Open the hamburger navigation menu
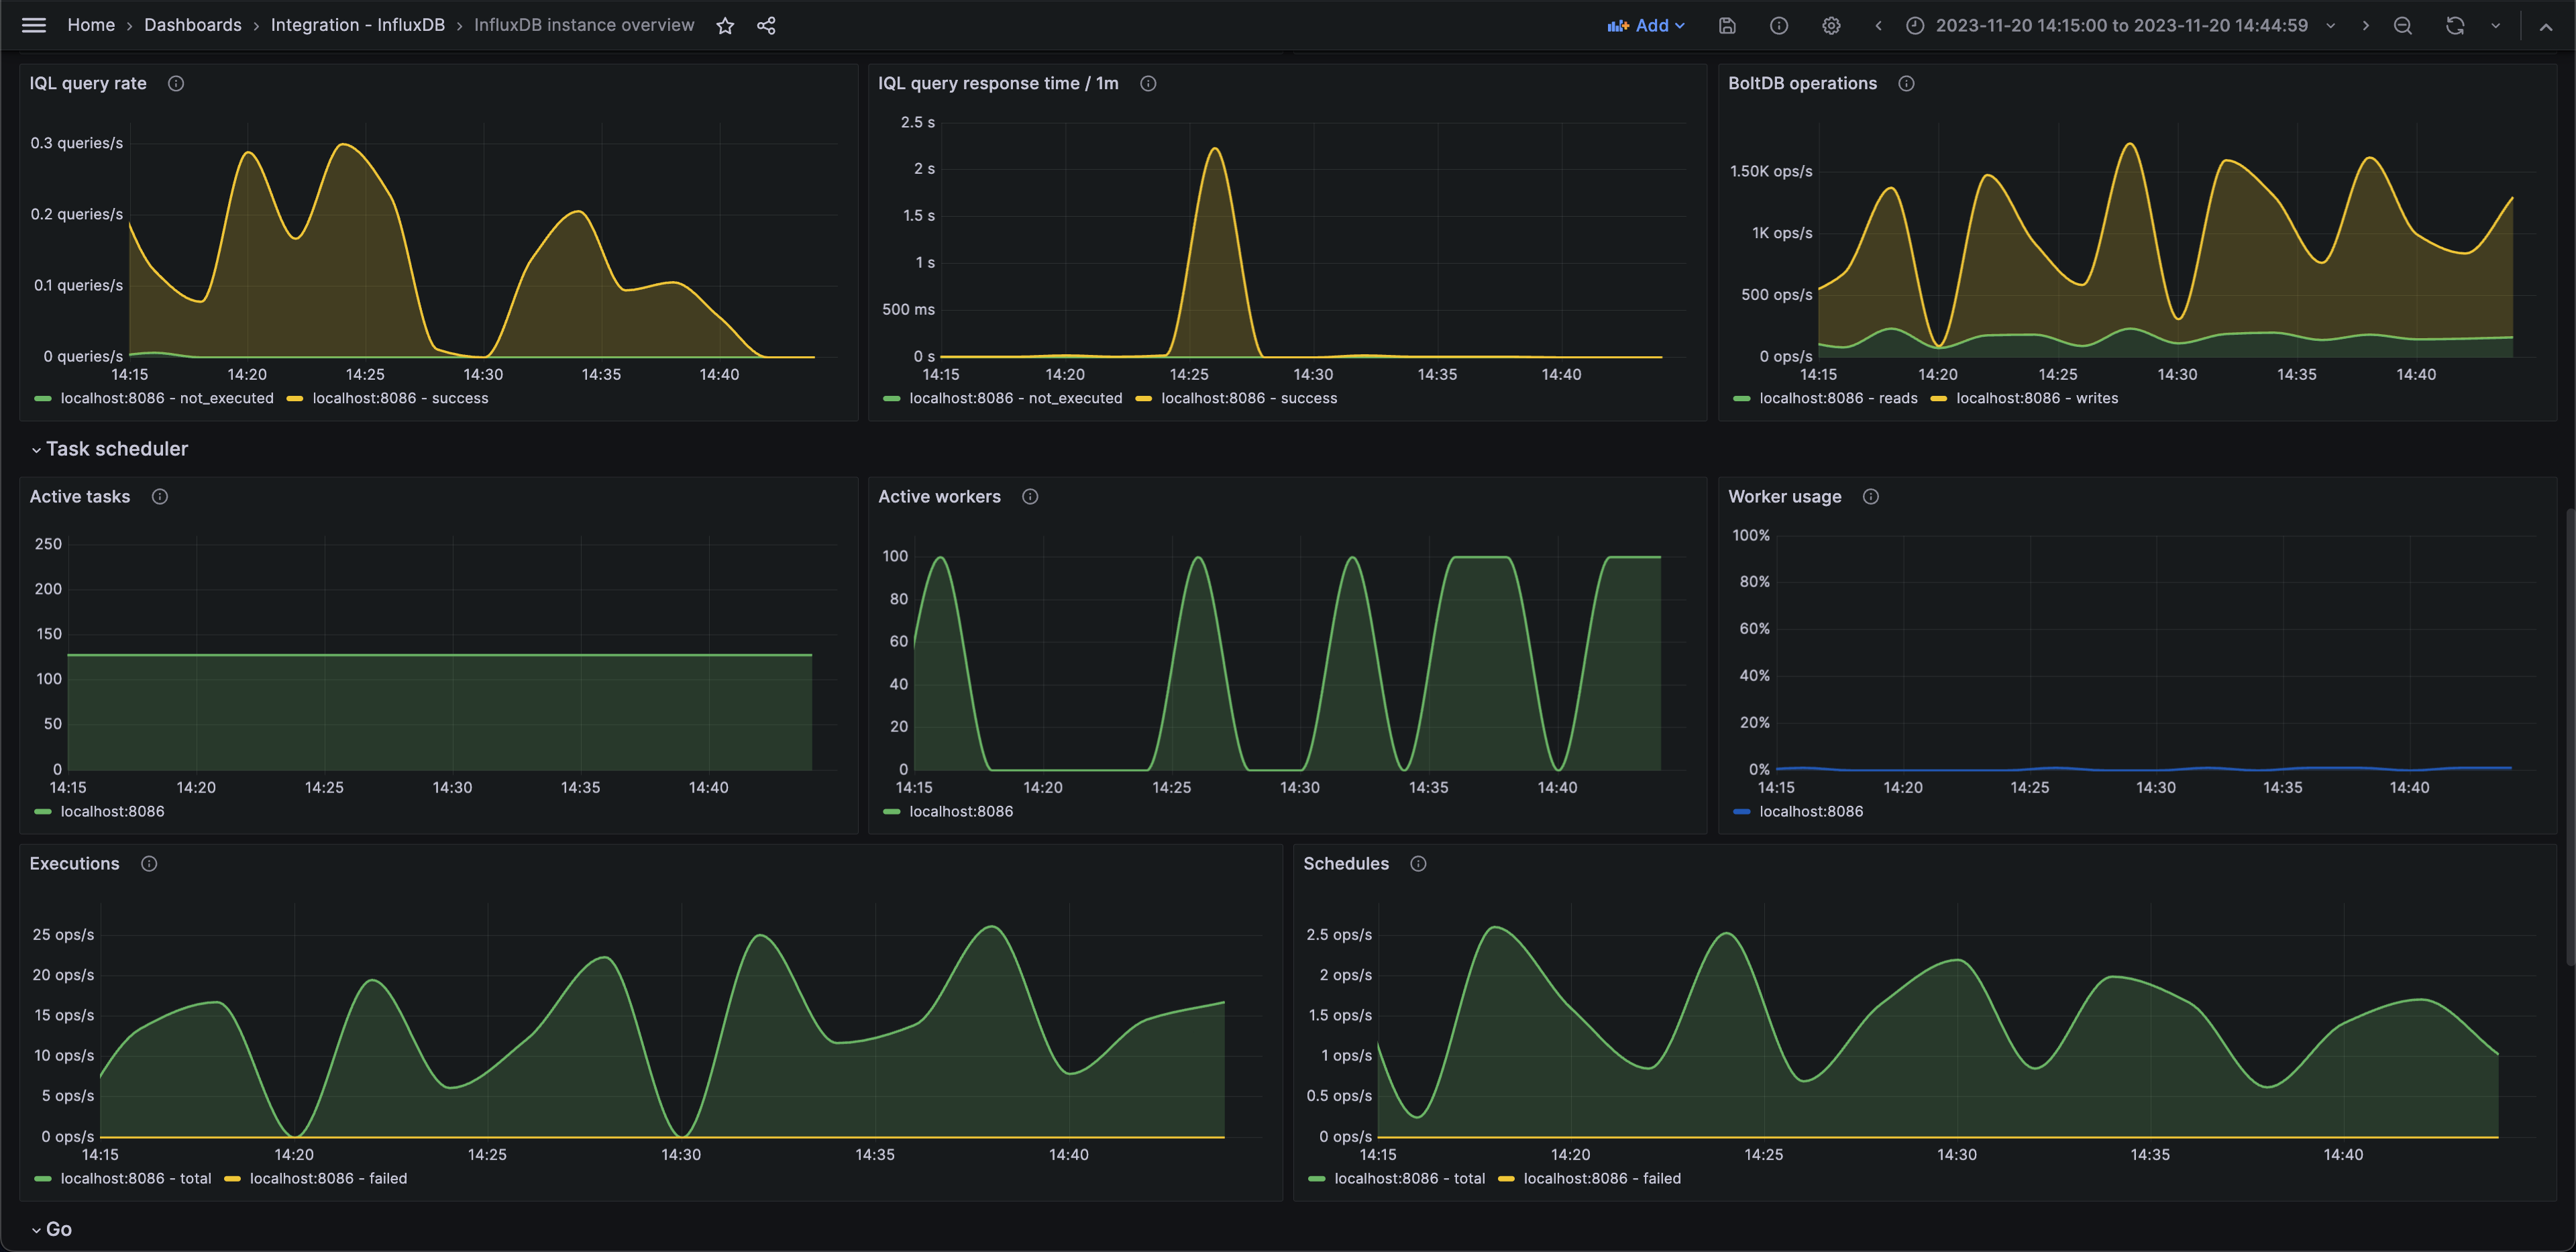This screenshot has width=2576, height=1252. click(34, 25)
